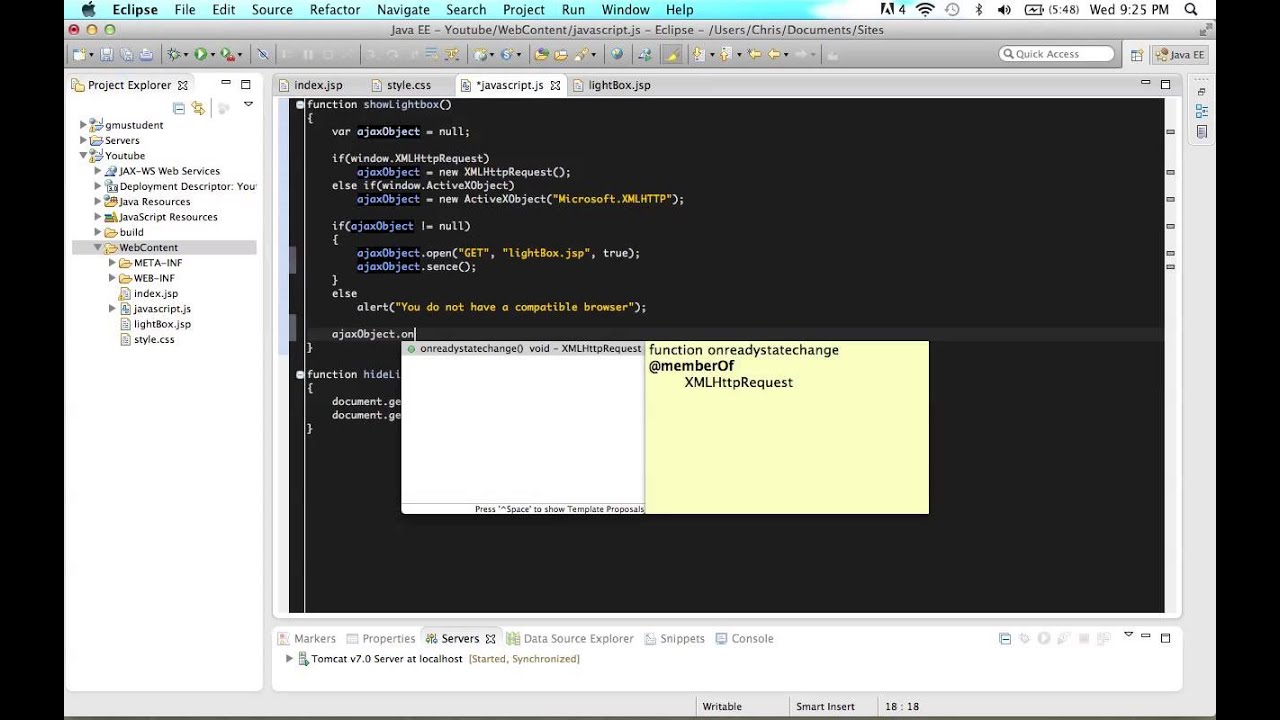Switch to the style.css tab
The width and height of the screenshot is (1280, 720).
(408, 85)
